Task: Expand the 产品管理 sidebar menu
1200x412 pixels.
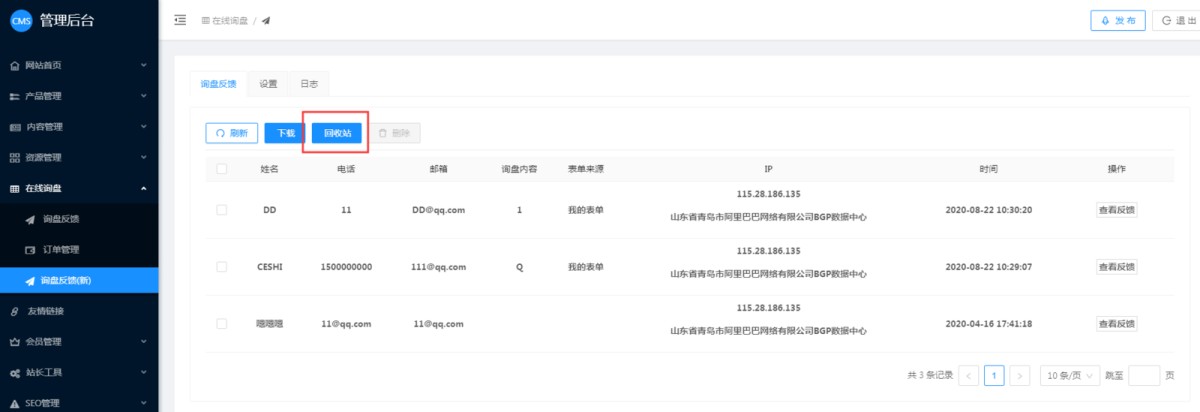Action: click(x=78, y=96)
